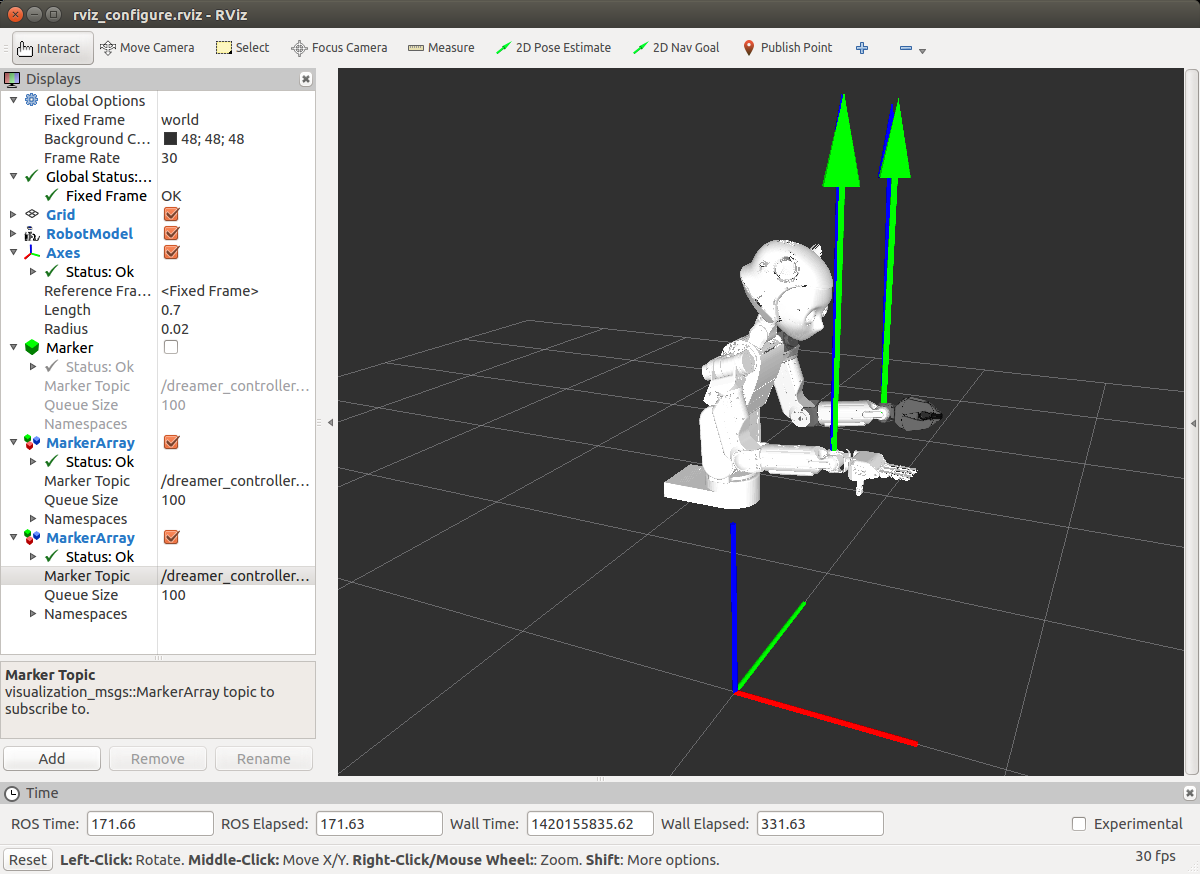
Task: Close the Displays panel
Action: click(306, 79)
